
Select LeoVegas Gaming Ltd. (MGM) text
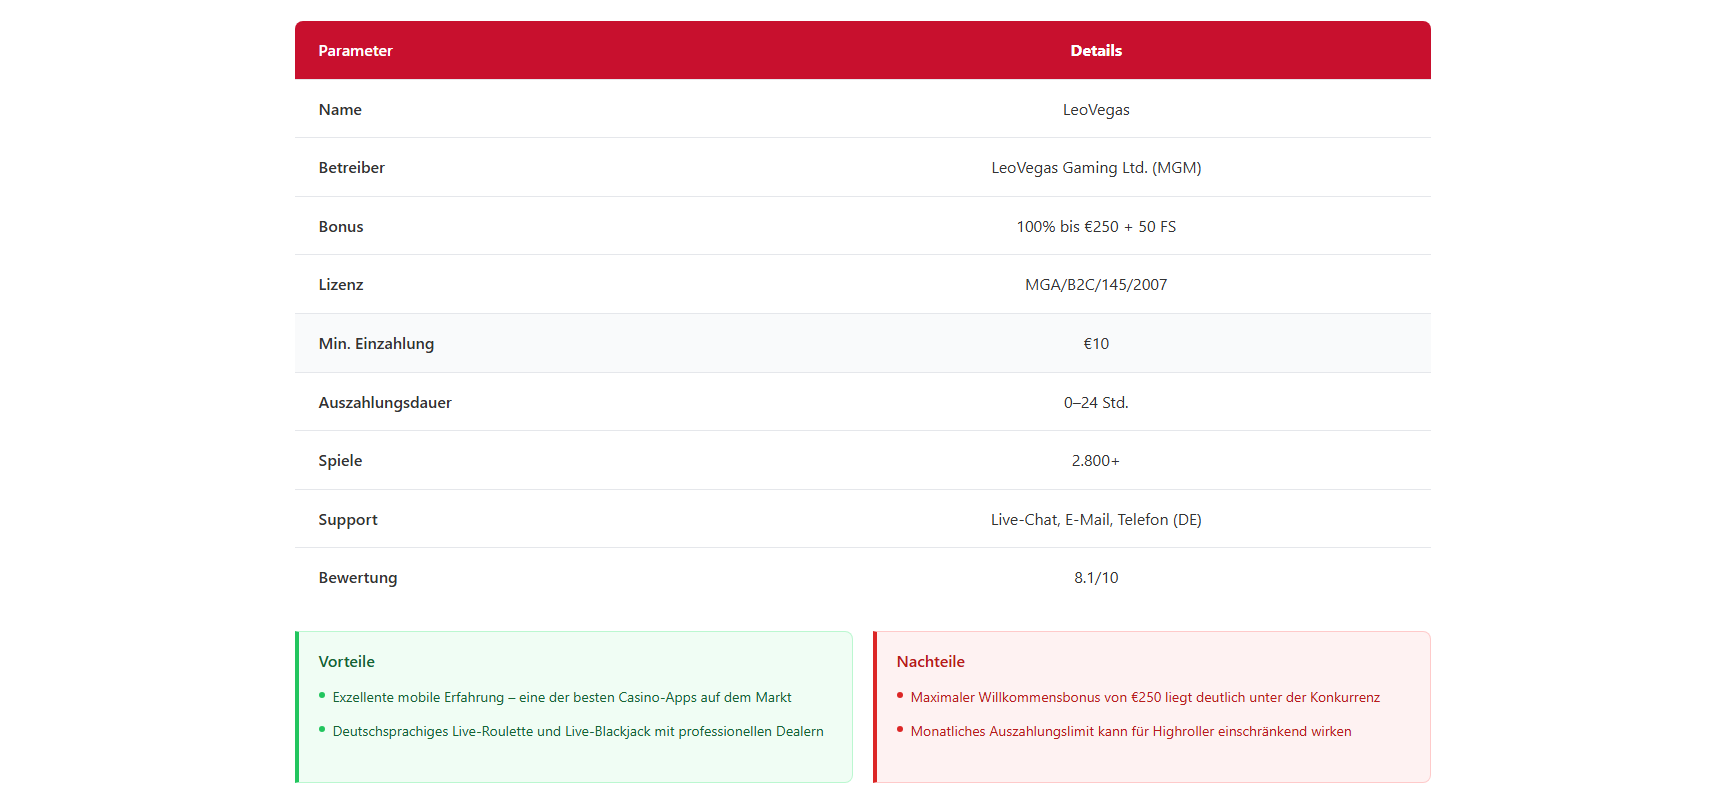(1096, 168)
